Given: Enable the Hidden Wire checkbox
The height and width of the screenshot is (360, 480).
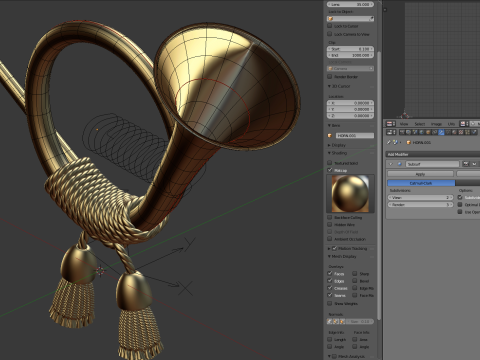Looking at the screenshot, I should coord(330,225).
